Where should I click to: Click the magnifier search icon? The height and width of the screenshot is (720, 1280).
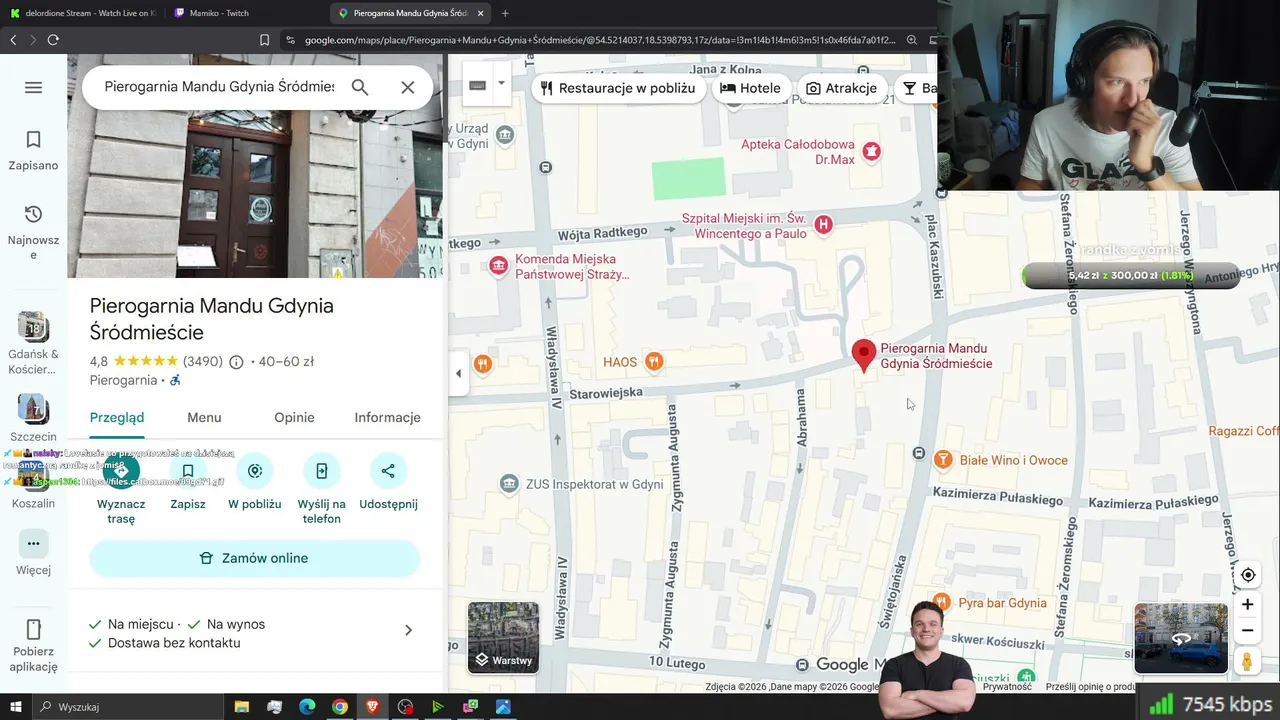click(x=360, y=87)
